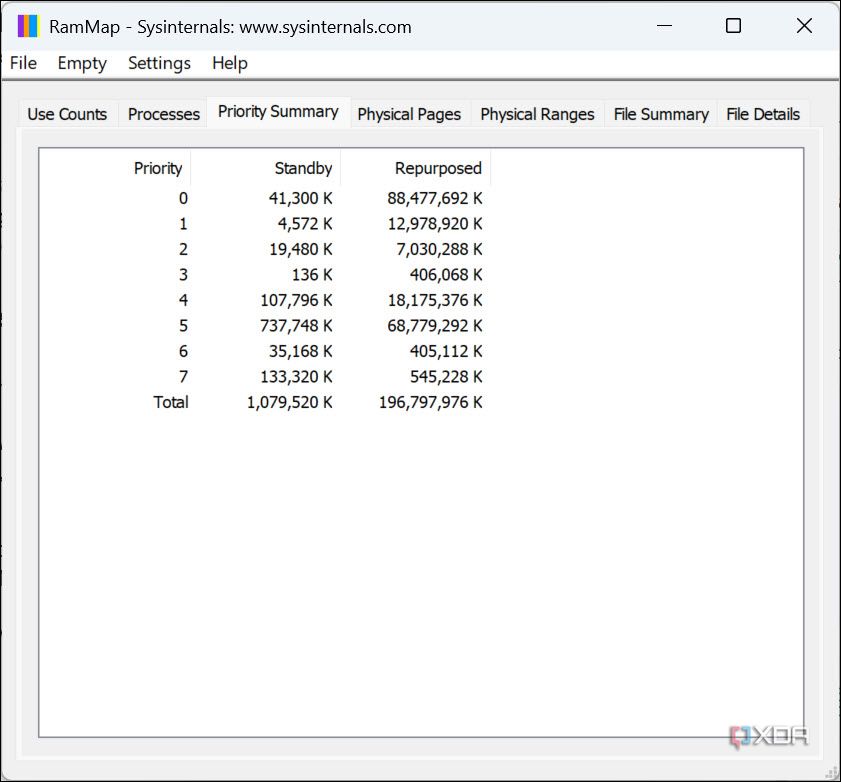Open the Empty menu
Image resolution: width=841 pixels, height=782 pixels.
(x=82, y=63)
